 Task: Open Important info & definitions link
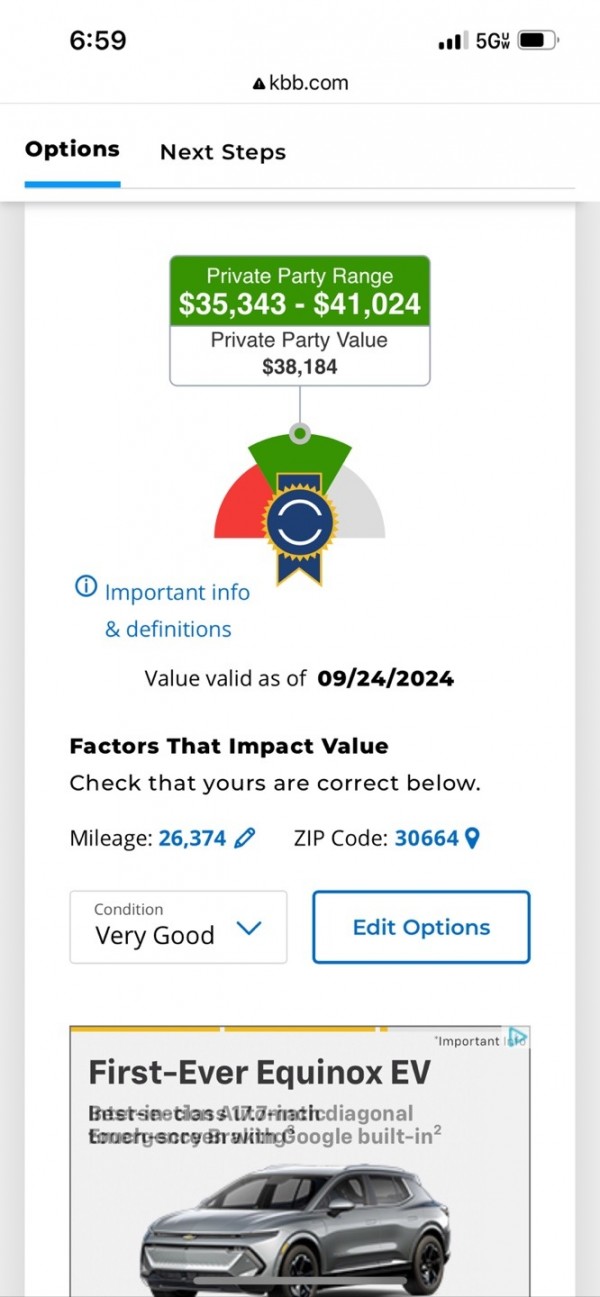(x=177, y=610)
